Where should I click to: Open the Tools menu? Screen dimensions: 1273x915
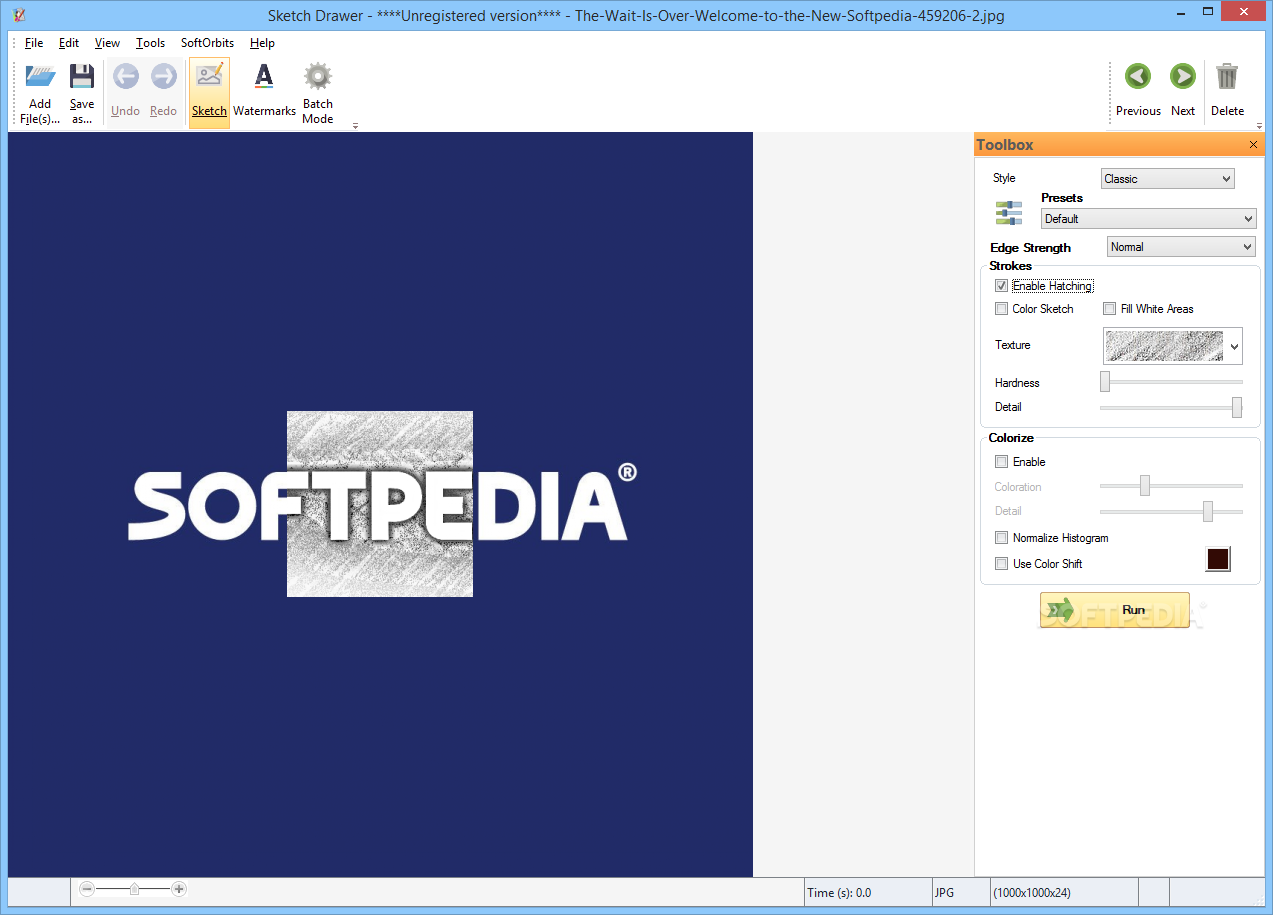click(150, 43)
